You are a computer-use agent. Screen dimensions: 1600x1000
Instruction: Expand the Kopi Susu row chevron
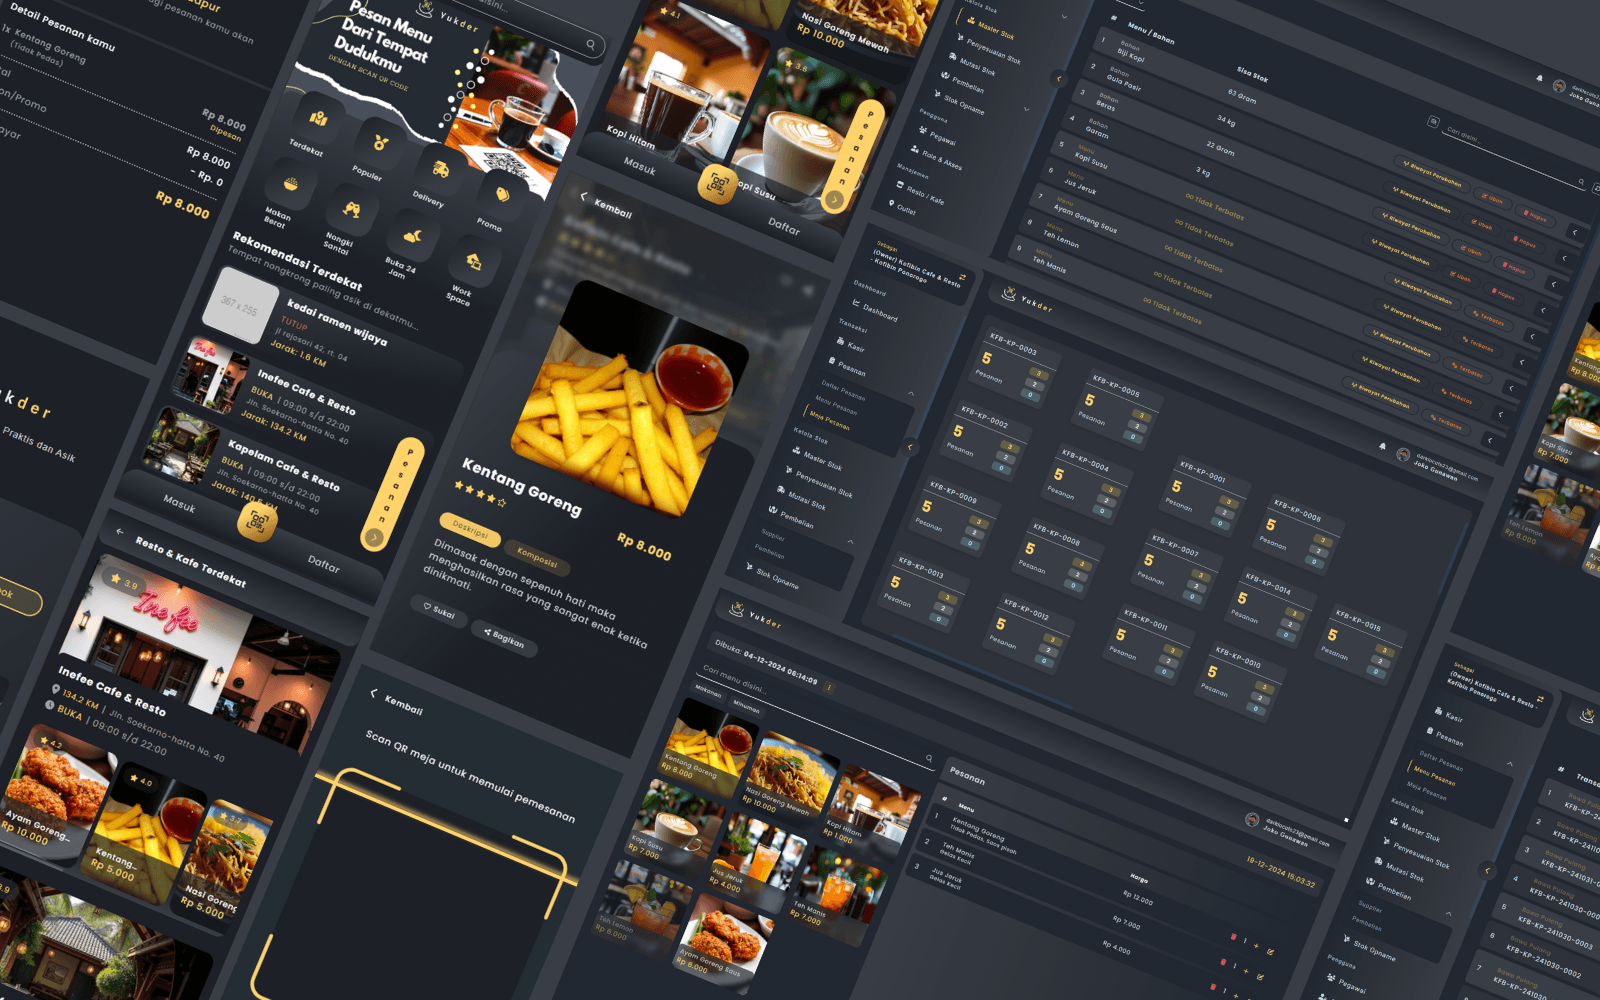tap(1531, 336)
